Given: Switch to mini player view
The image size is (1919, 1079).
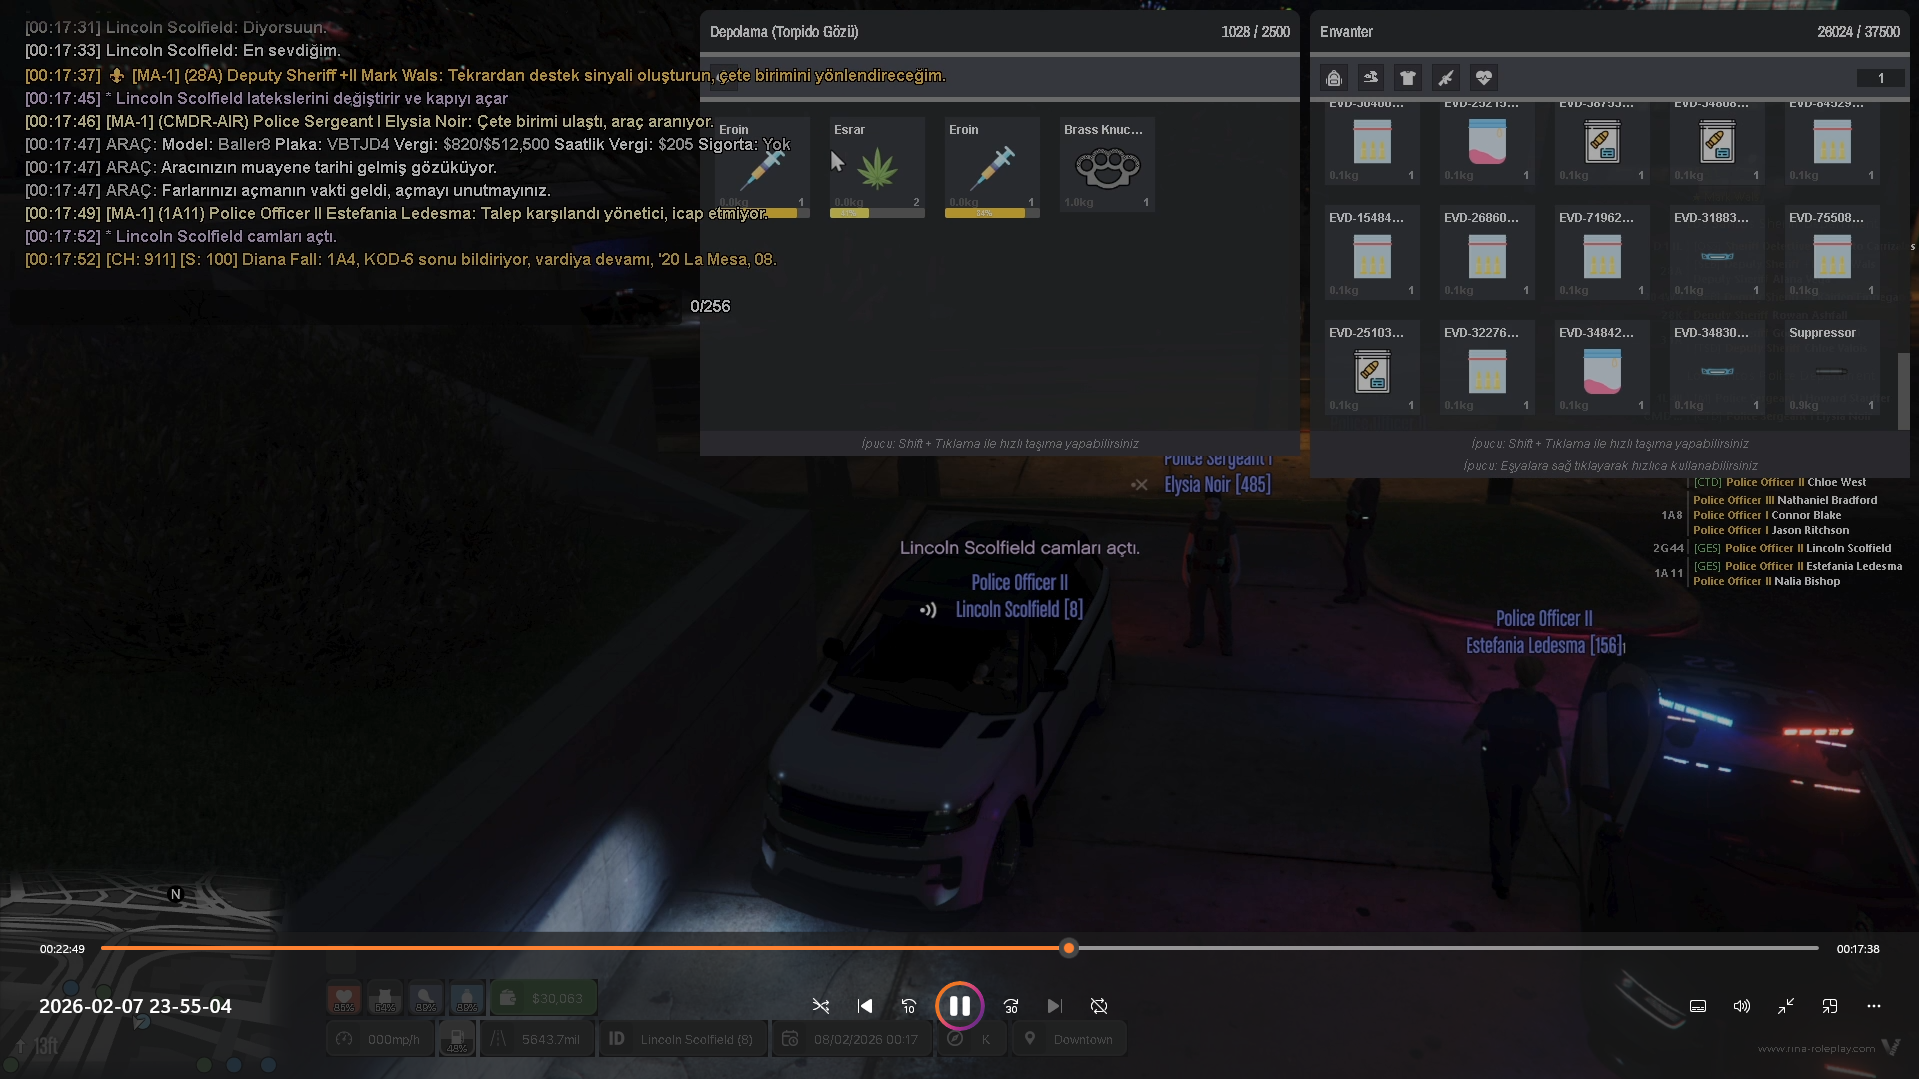Looking at the screenshot, I should click(1830, 1006).
